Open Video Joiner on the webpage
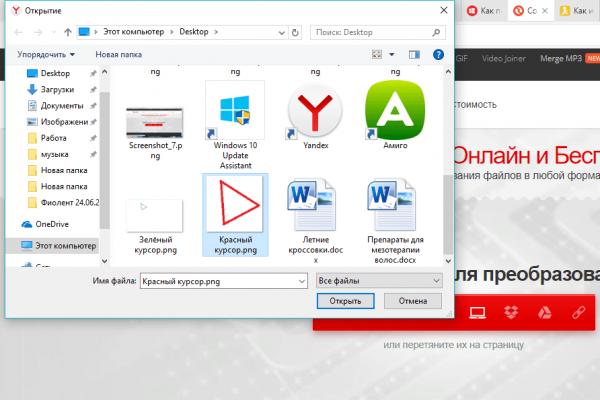600x400 pixels. click(503, 59)
